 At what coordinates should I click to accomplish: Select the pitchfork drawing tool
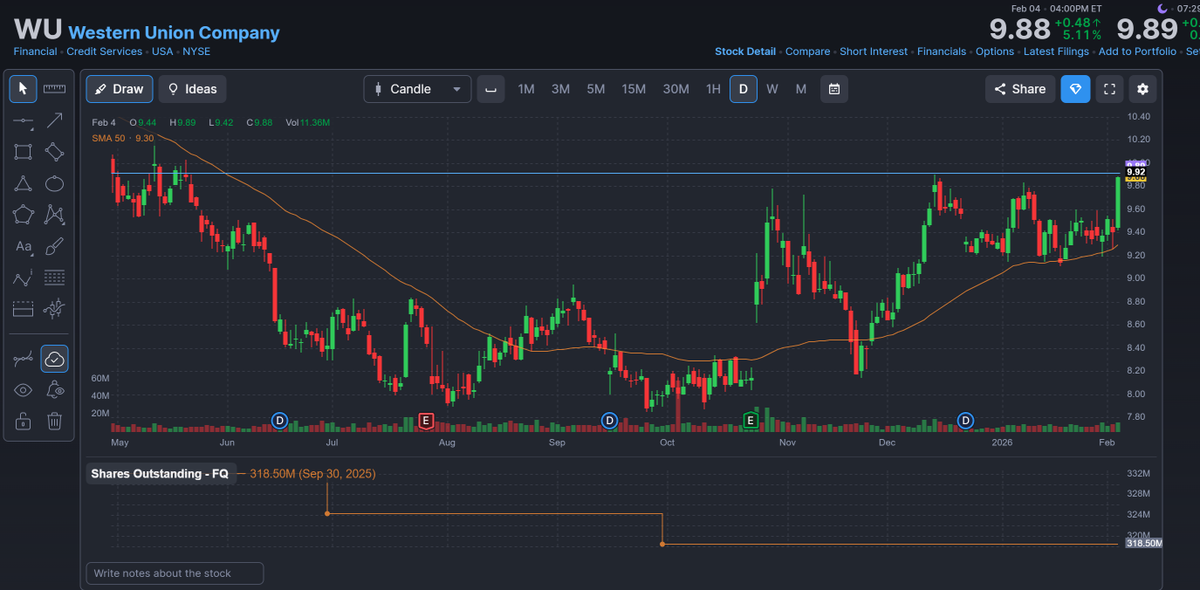55,308
